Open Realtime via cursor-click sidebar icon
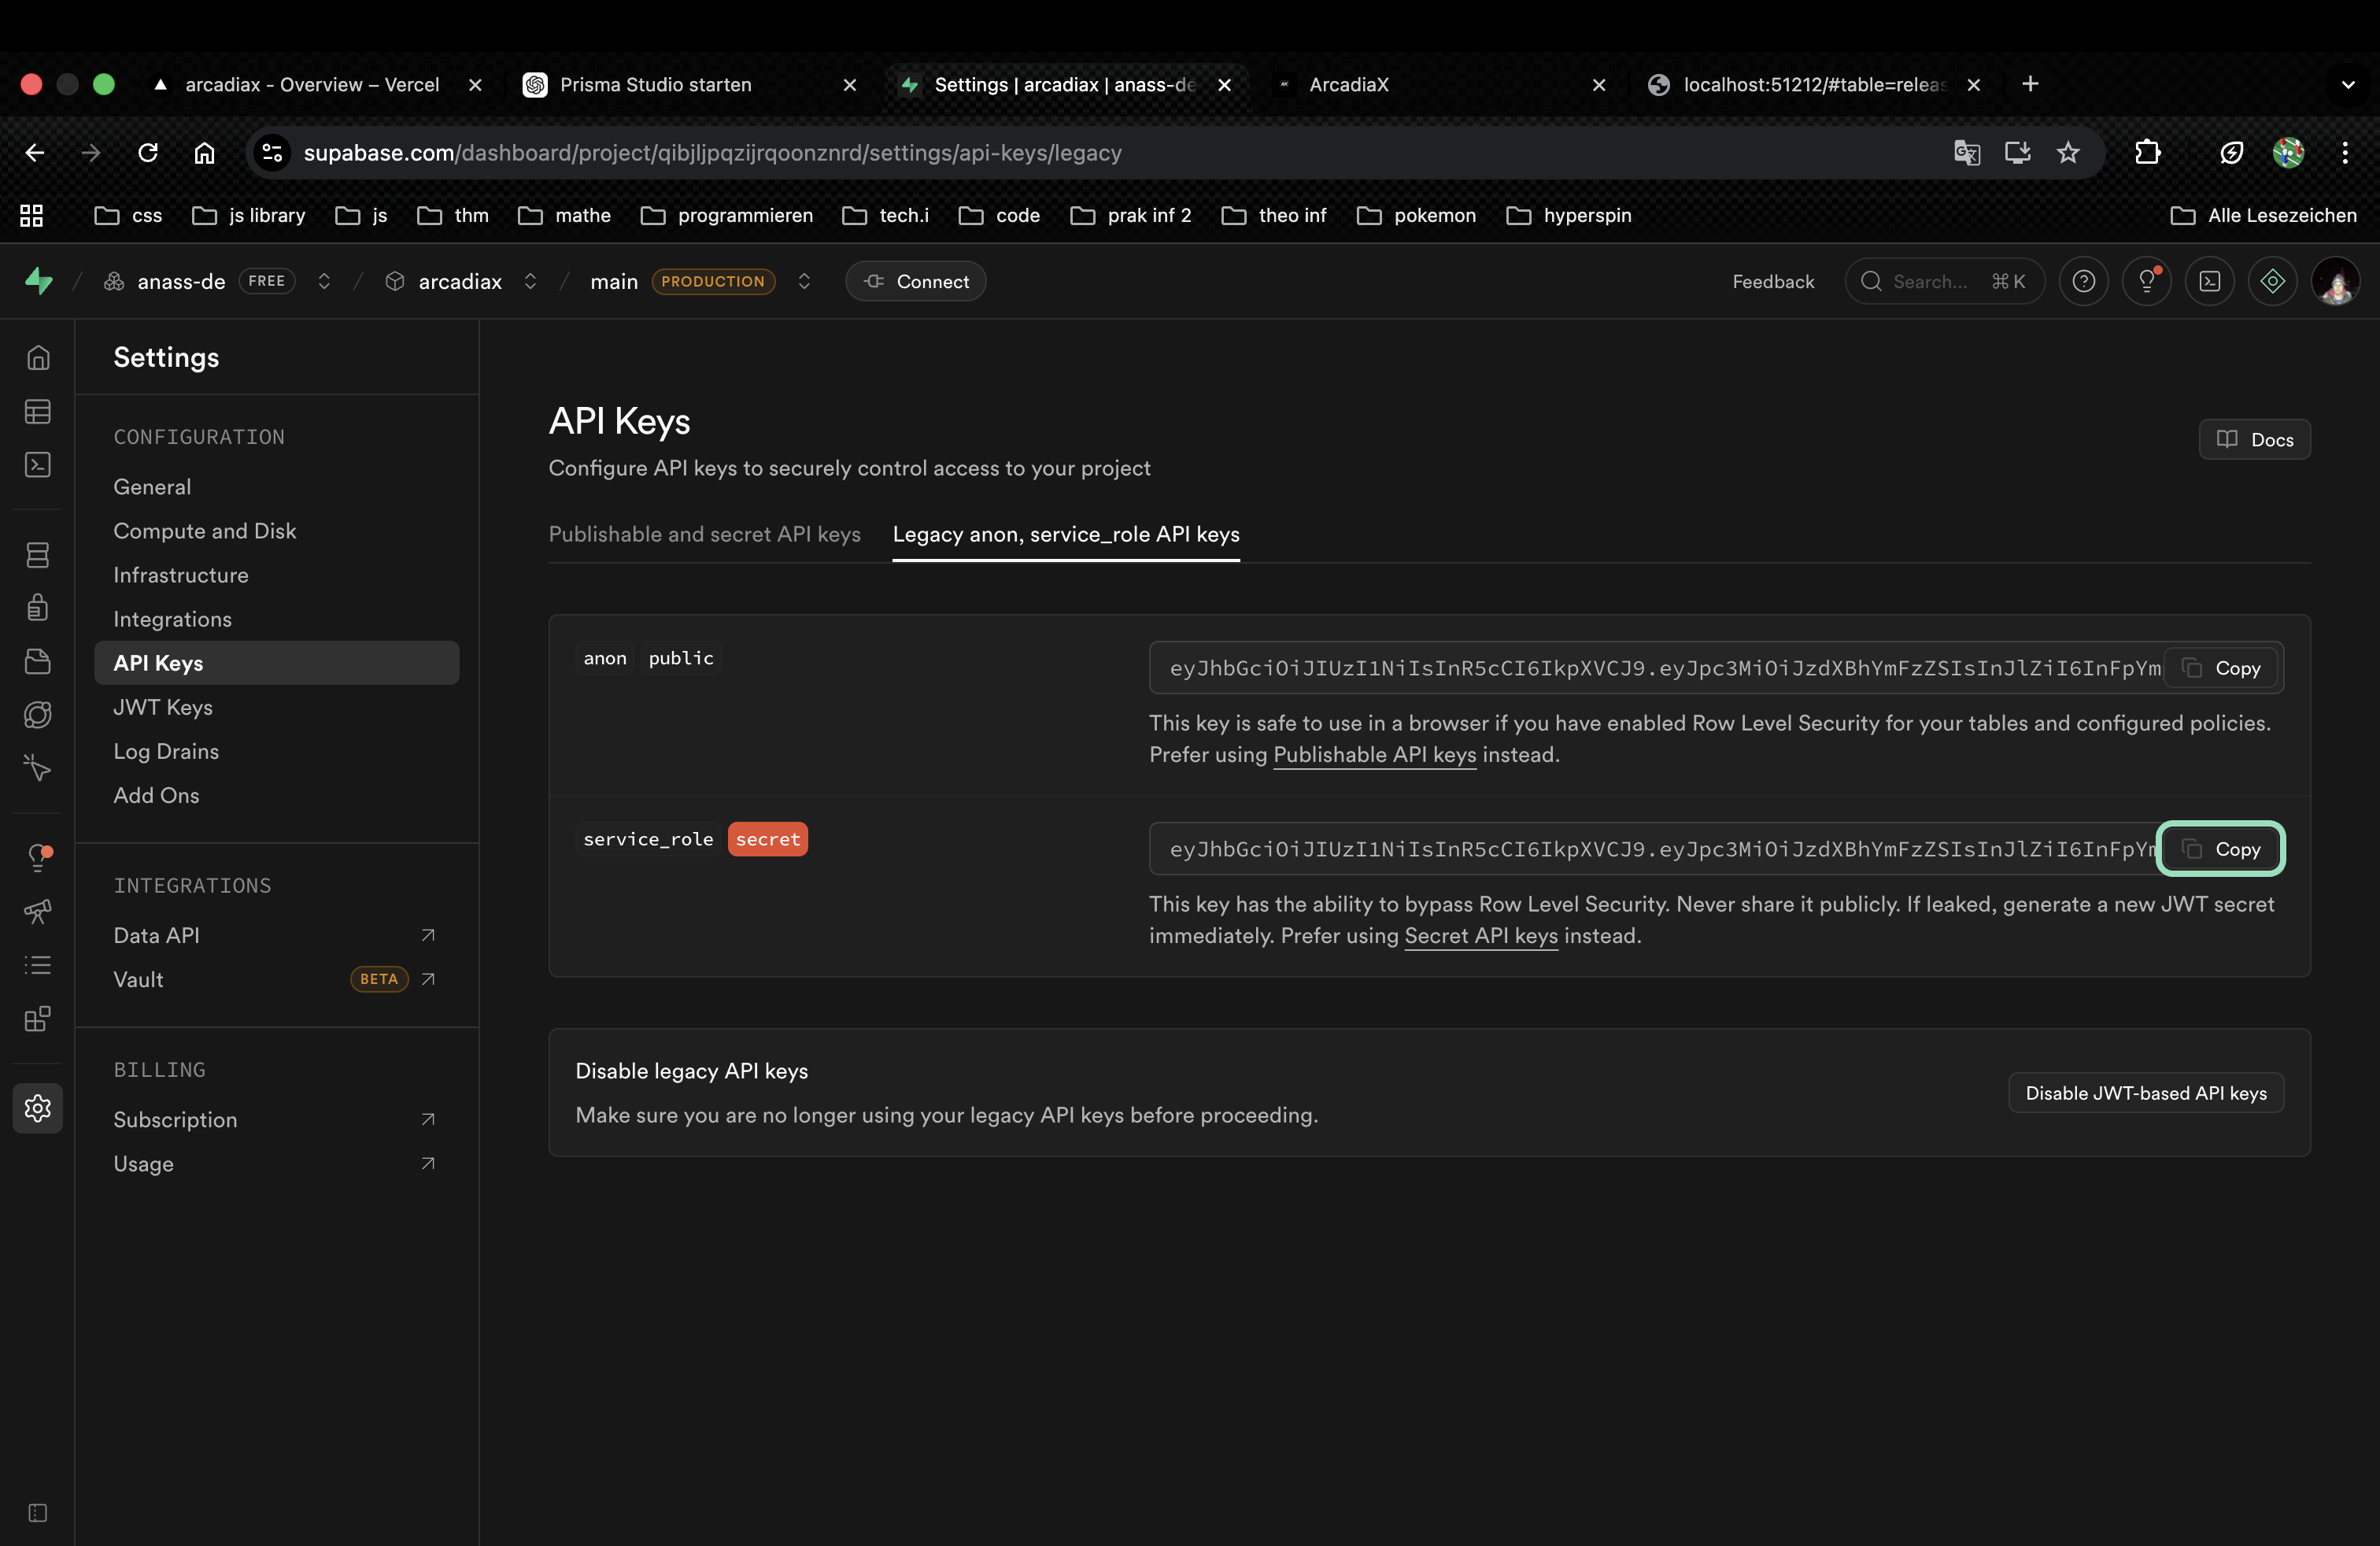The height and width of the screenshot is (1546, 2380). coord(38,768)
